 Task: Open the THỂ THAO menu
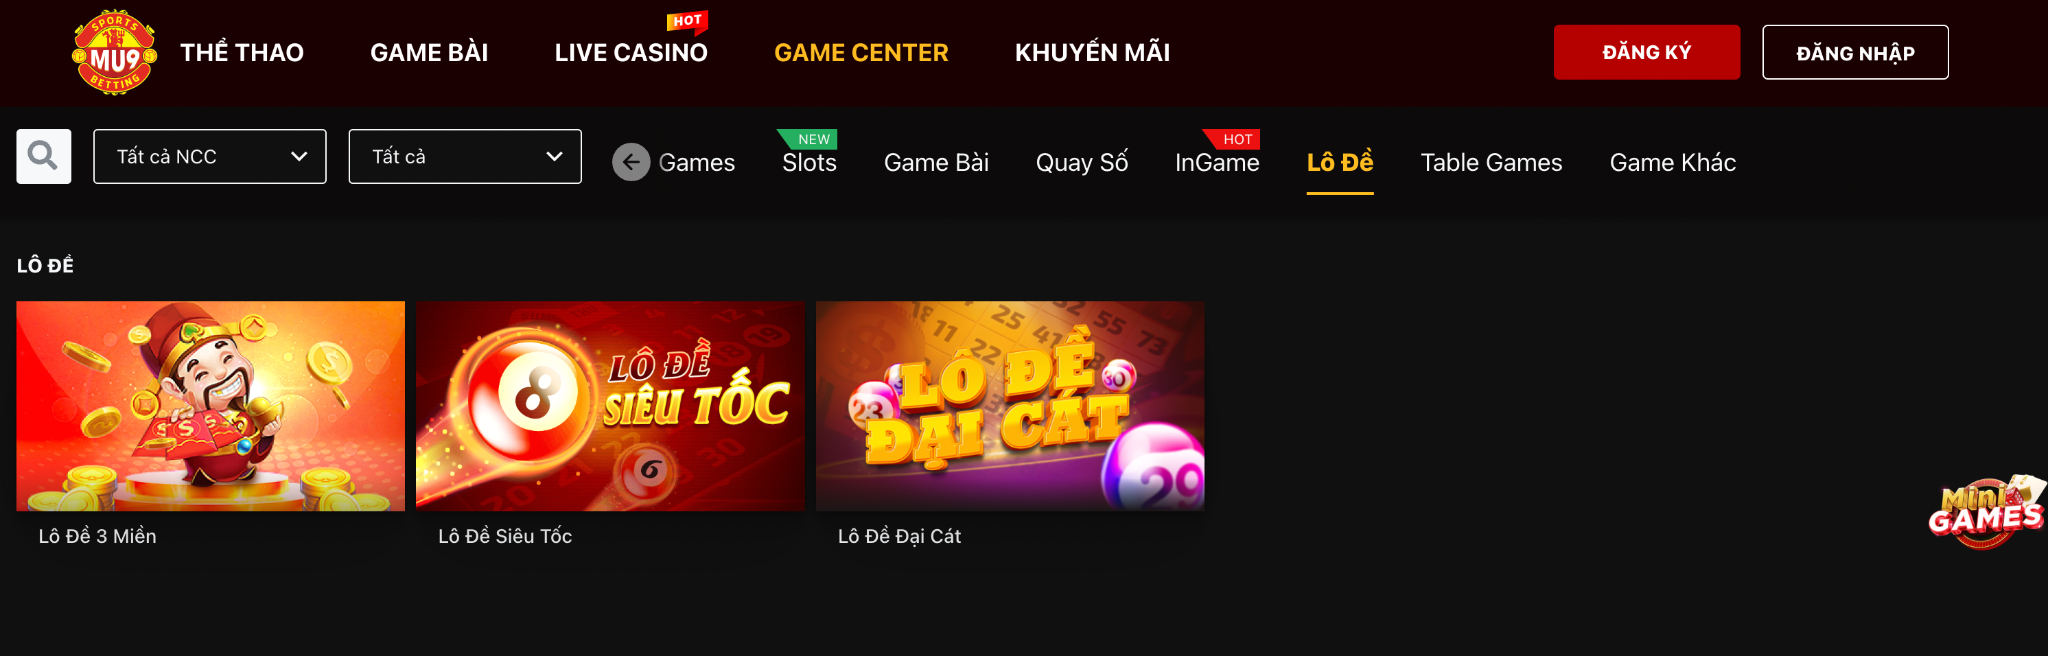point(242,53)
